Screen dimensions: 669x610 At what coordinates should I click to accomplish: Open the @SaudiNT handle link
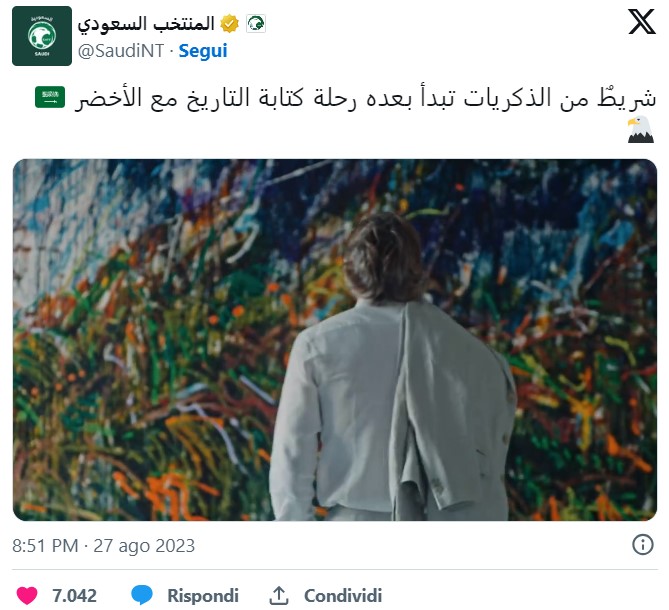tap(121, 51)
